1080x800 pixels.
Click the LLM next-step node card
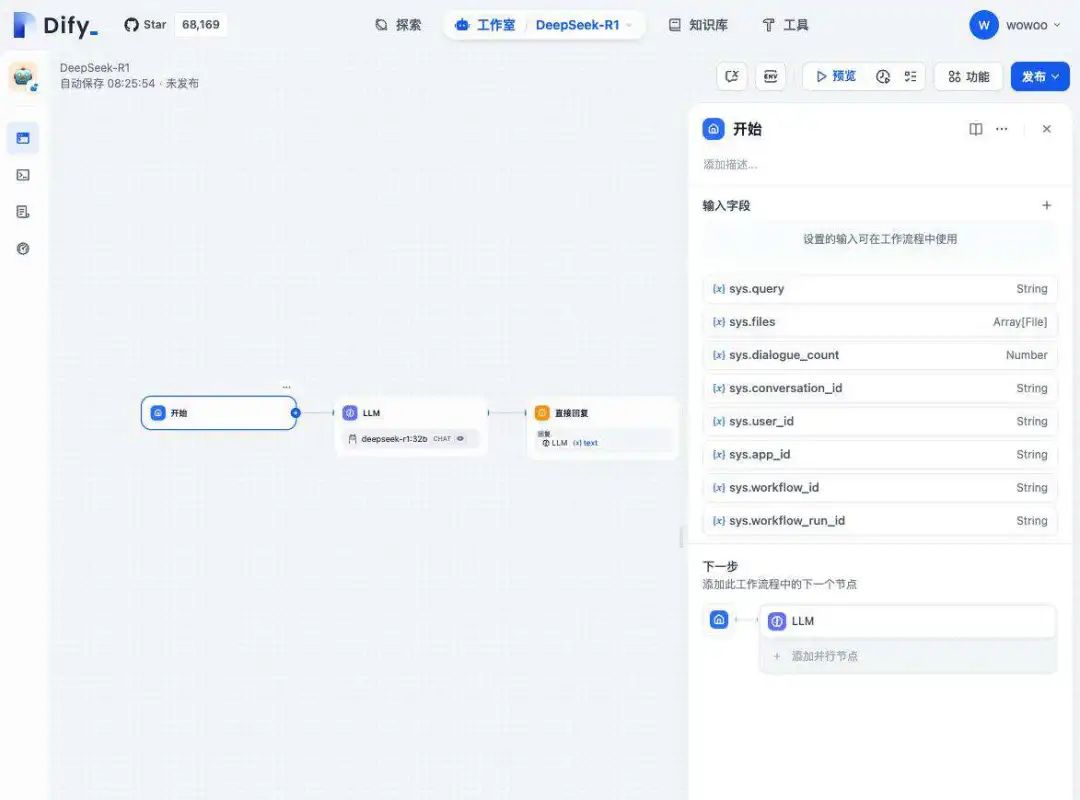pyautogui.click(x=908, y=621)
